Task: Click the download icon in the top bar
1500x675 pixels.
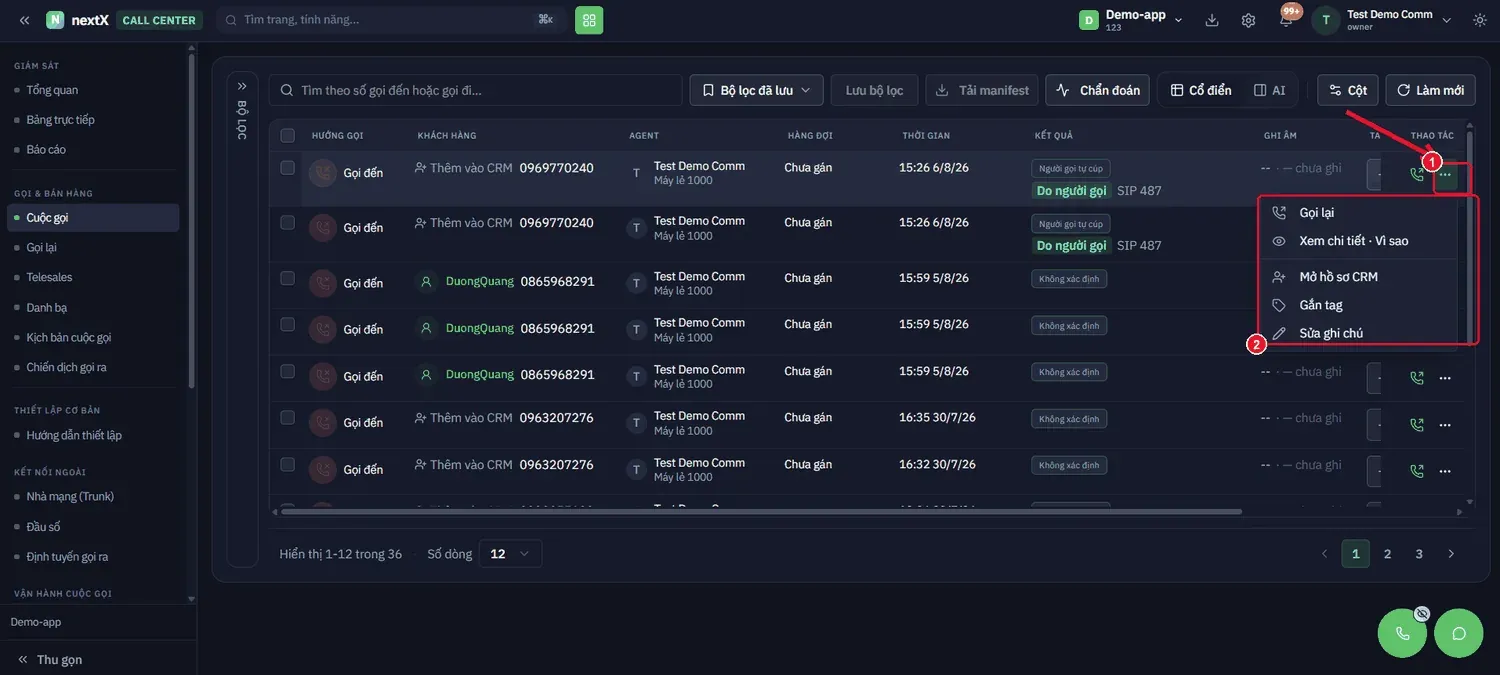Action: pyautogui.click(x=1213, y=20)
